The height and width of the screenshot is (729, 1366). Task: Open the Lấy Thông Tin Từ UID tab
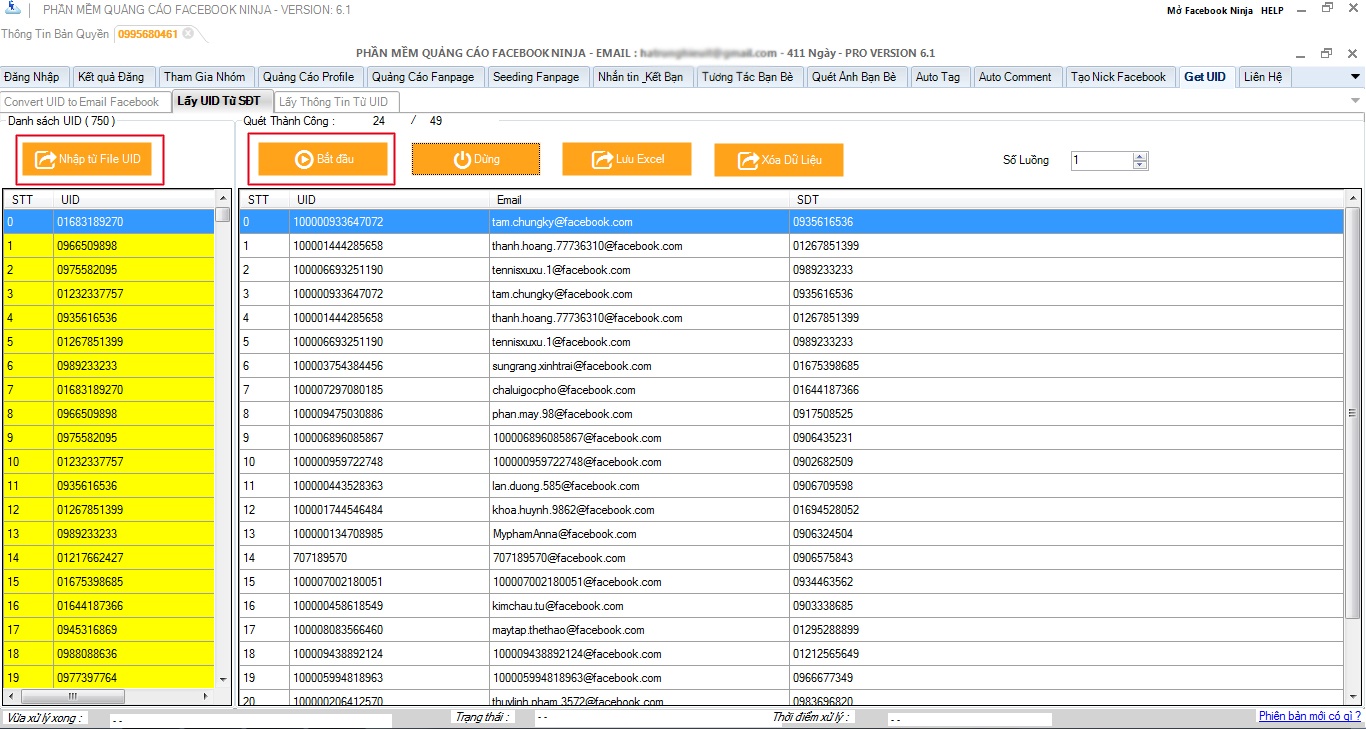333,102
